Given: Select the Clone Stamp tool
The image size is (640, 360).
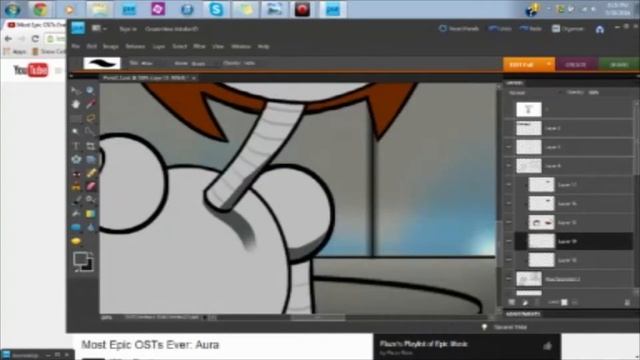Looking at the screenshot, I should click(x=76, y=187).
